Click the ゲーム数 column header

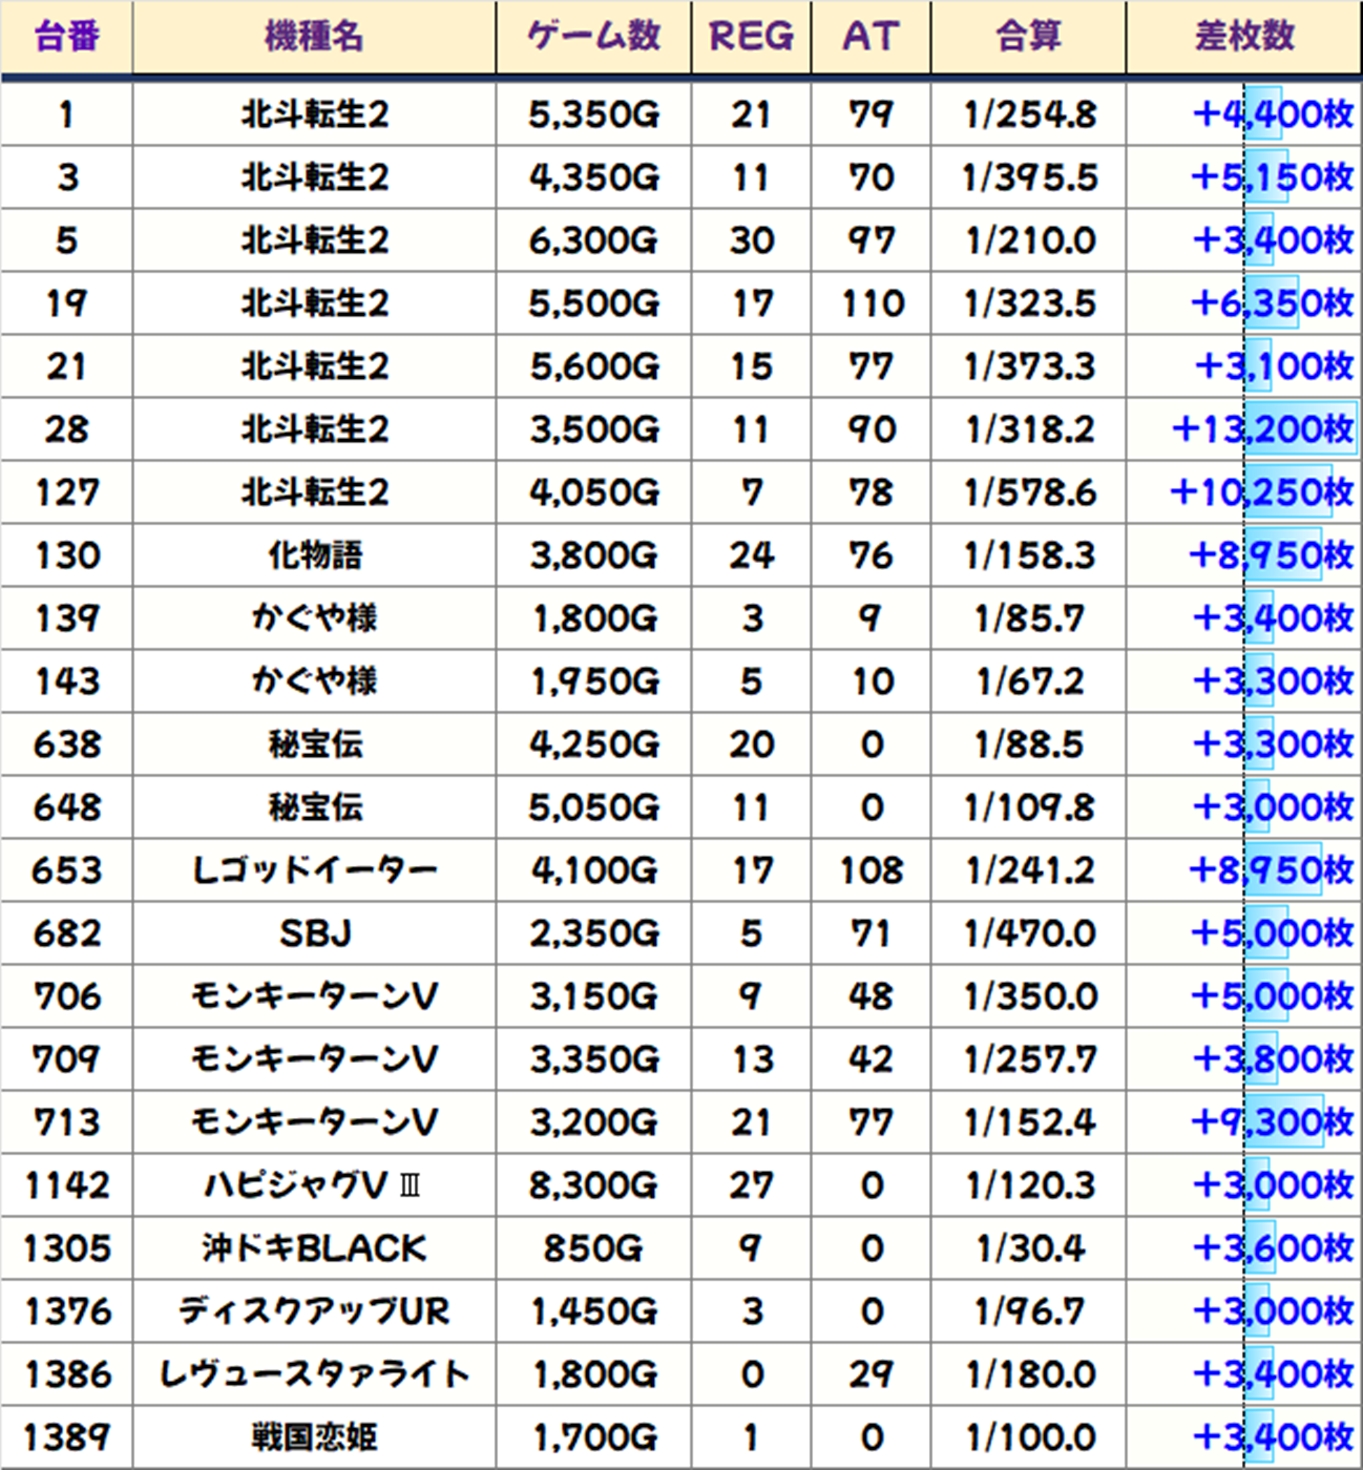(593, 37)
